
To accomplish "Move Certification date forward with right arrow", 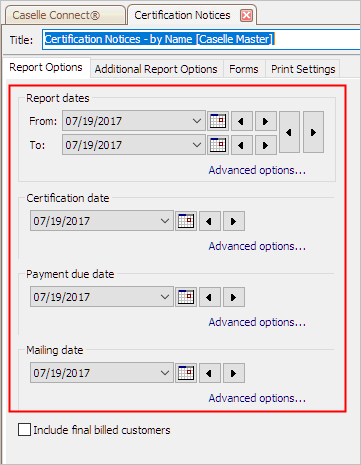I will pos(234,221).
